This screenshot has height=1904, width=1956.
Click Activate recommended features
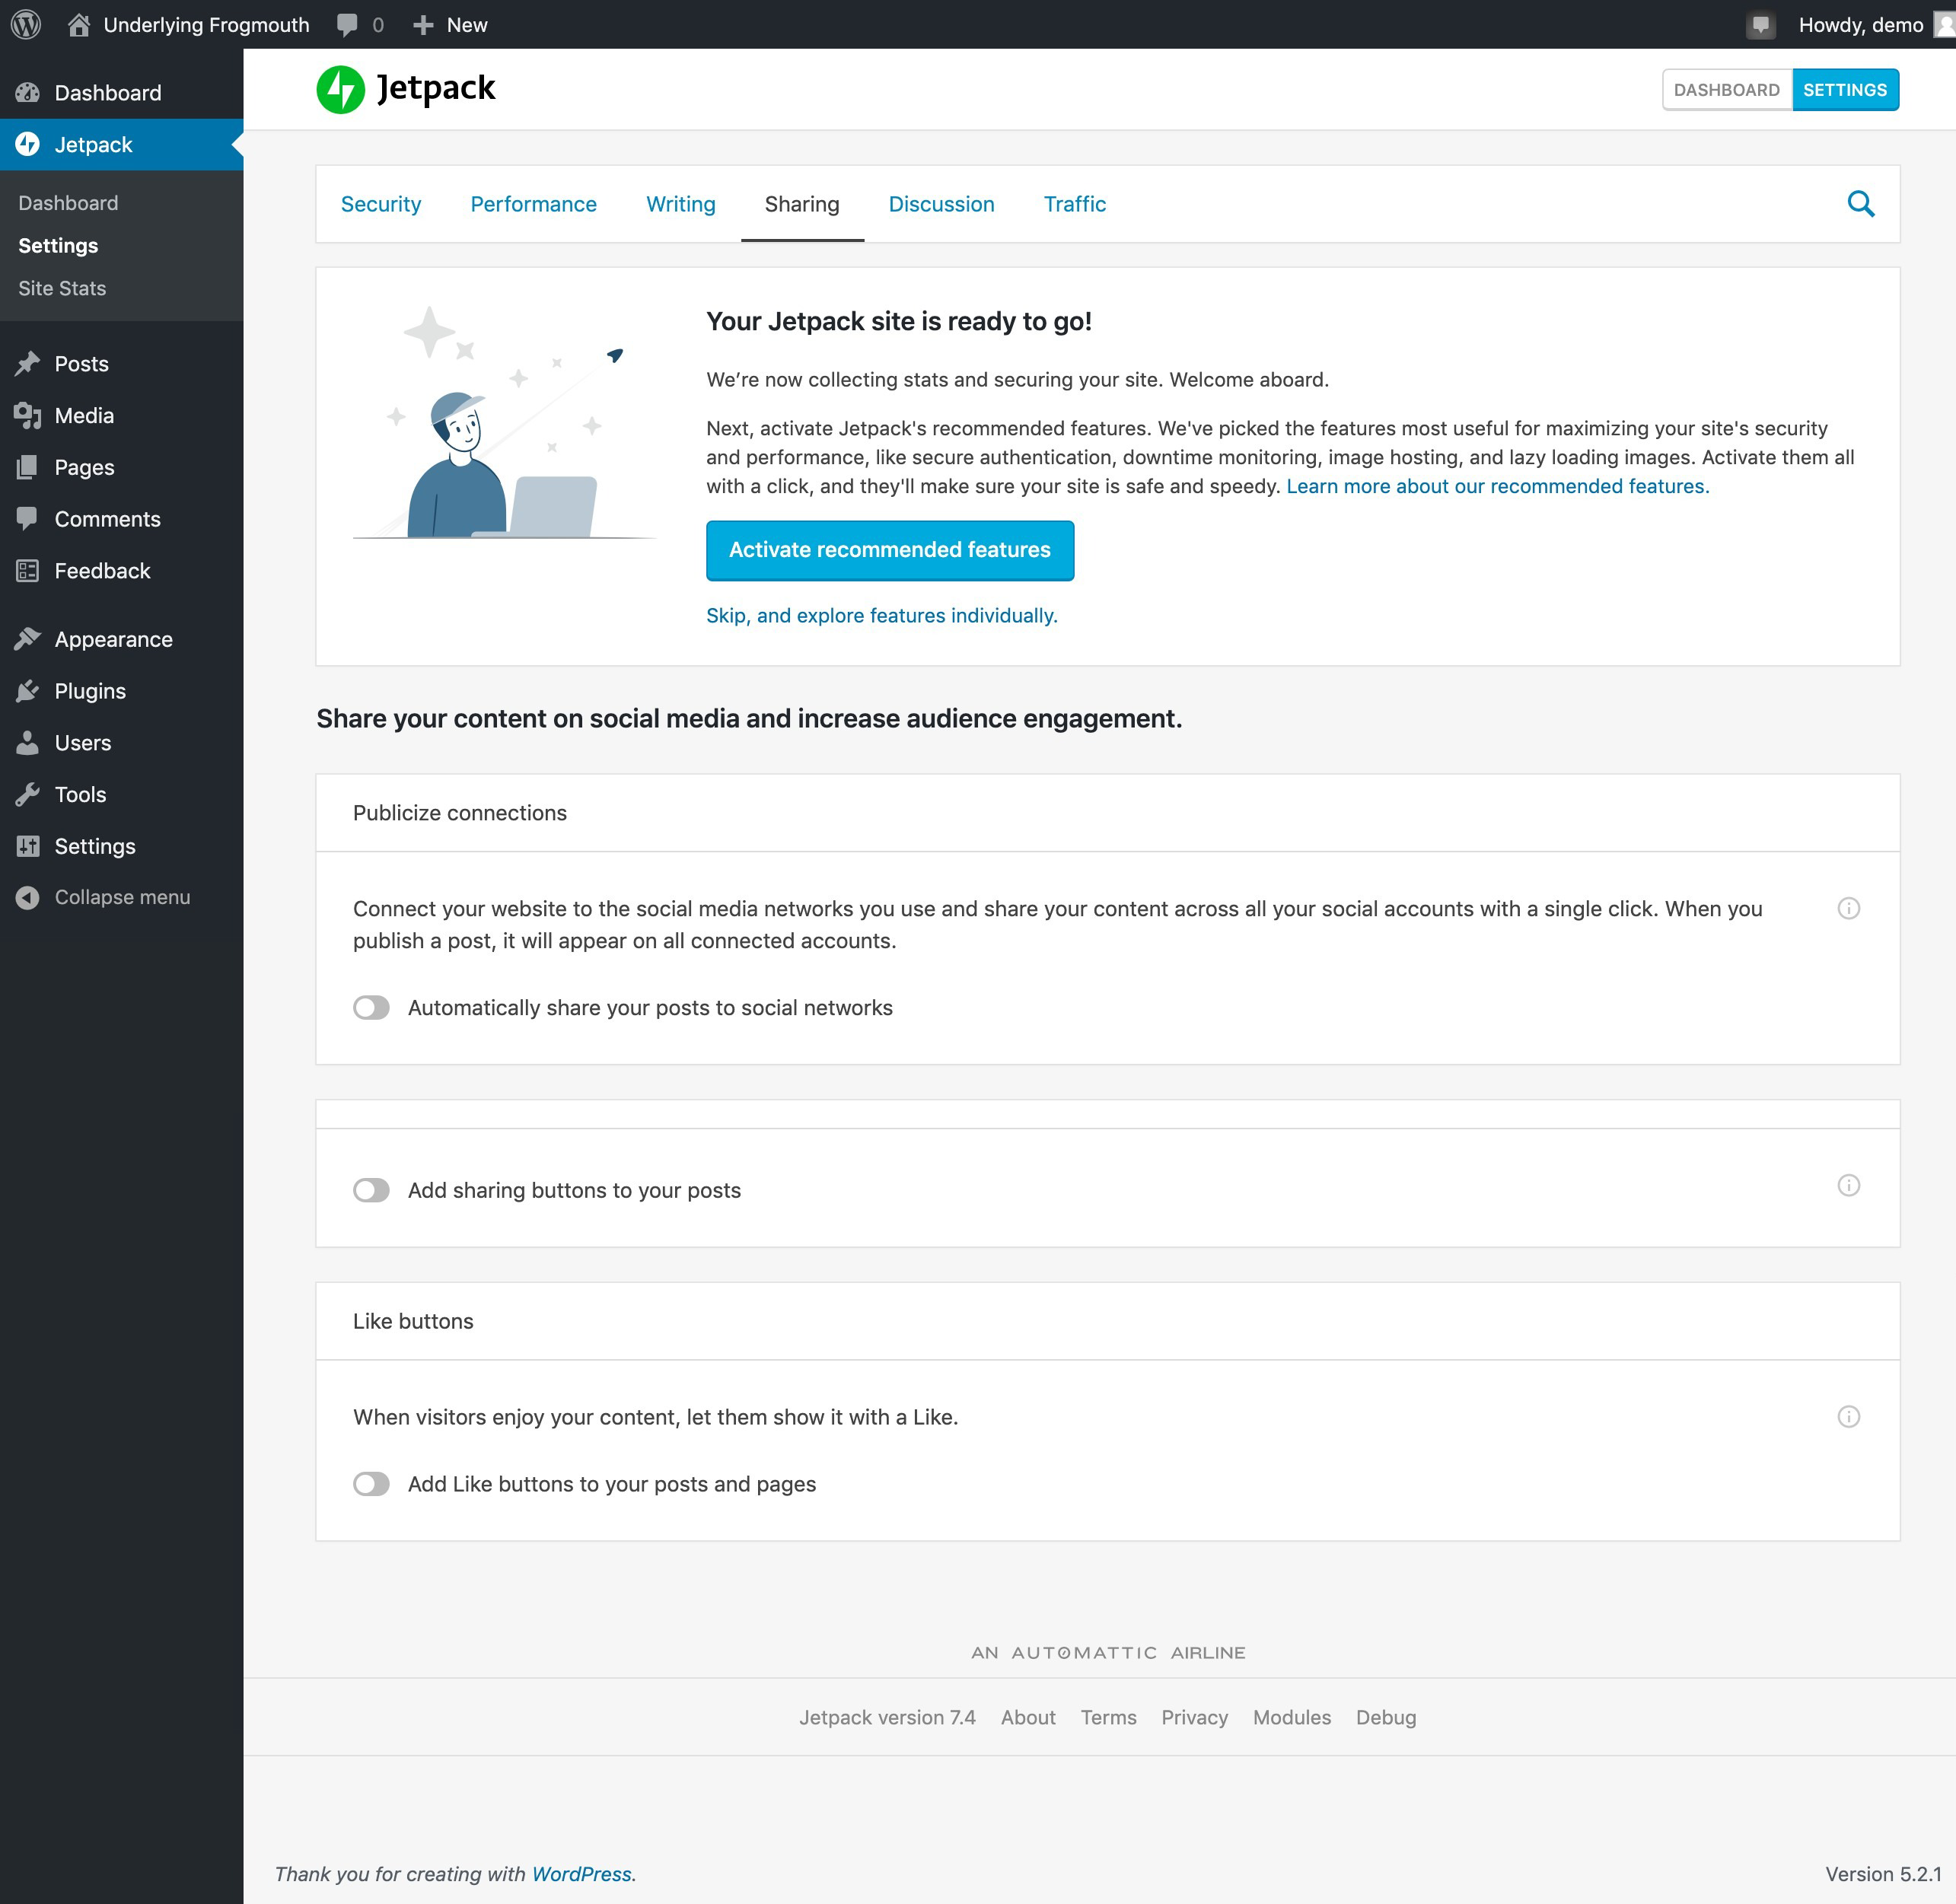890,550
